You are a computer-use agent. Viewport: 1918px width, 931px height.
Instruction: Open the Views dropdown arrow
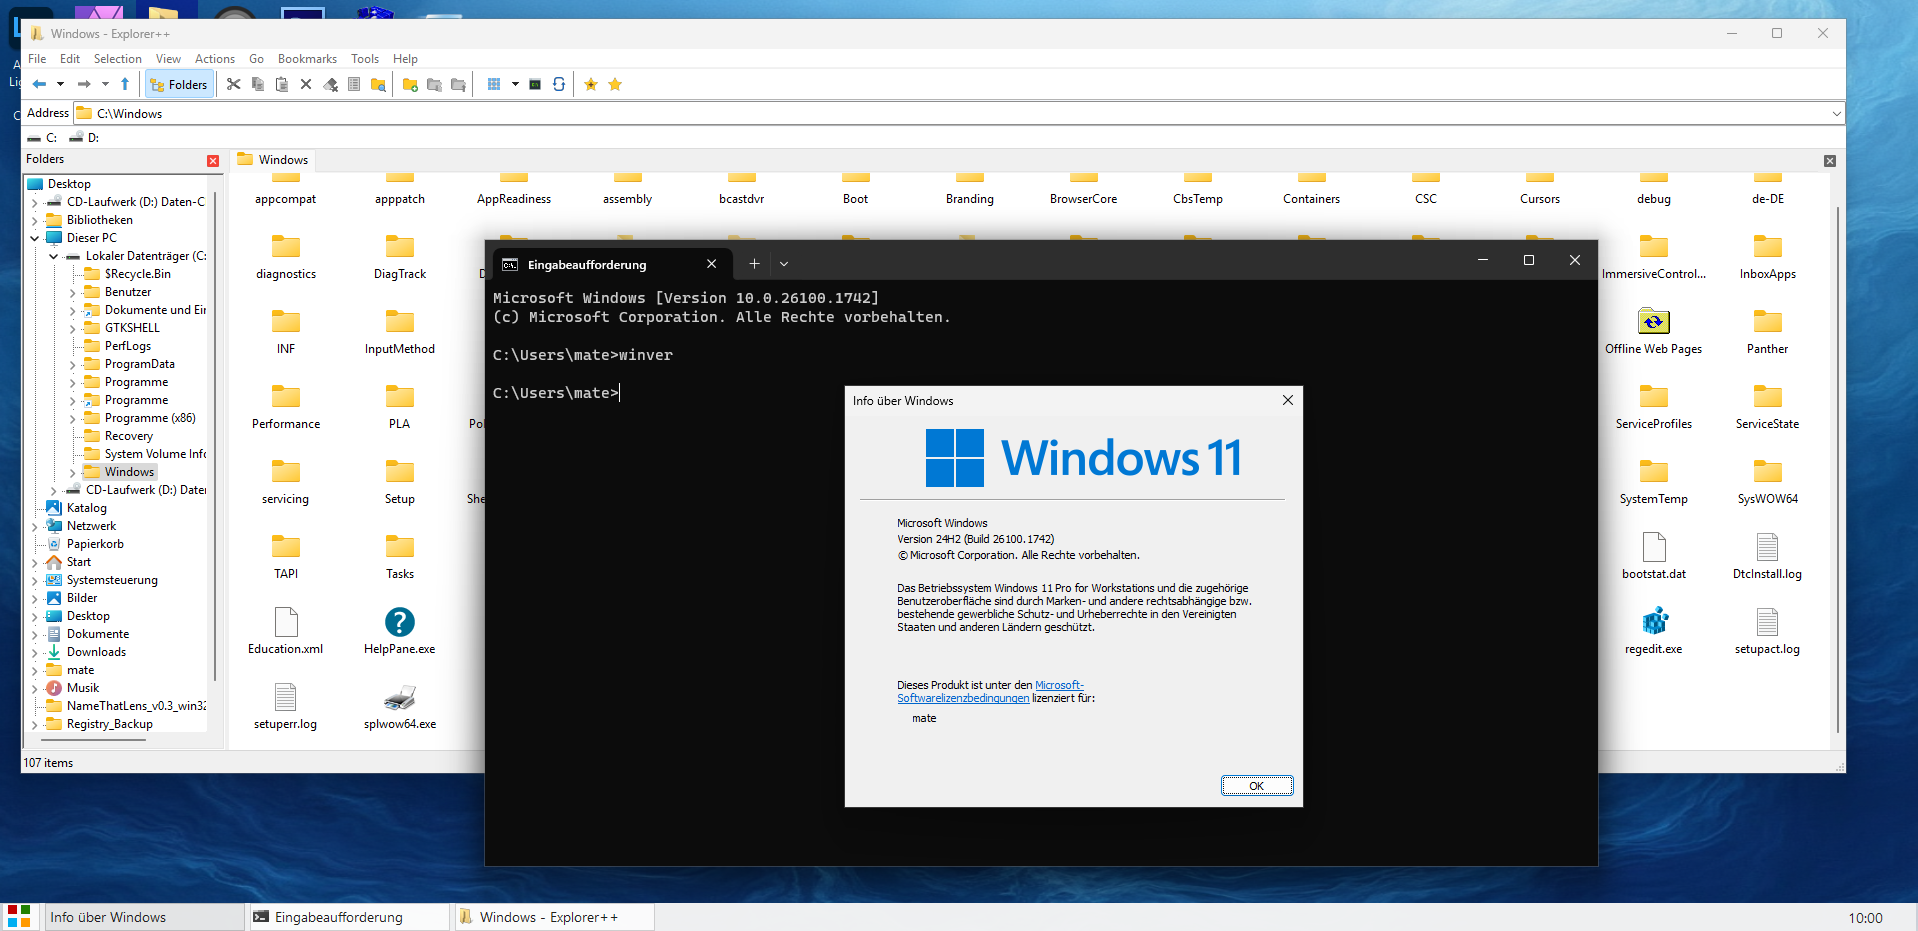pos(515,85)
